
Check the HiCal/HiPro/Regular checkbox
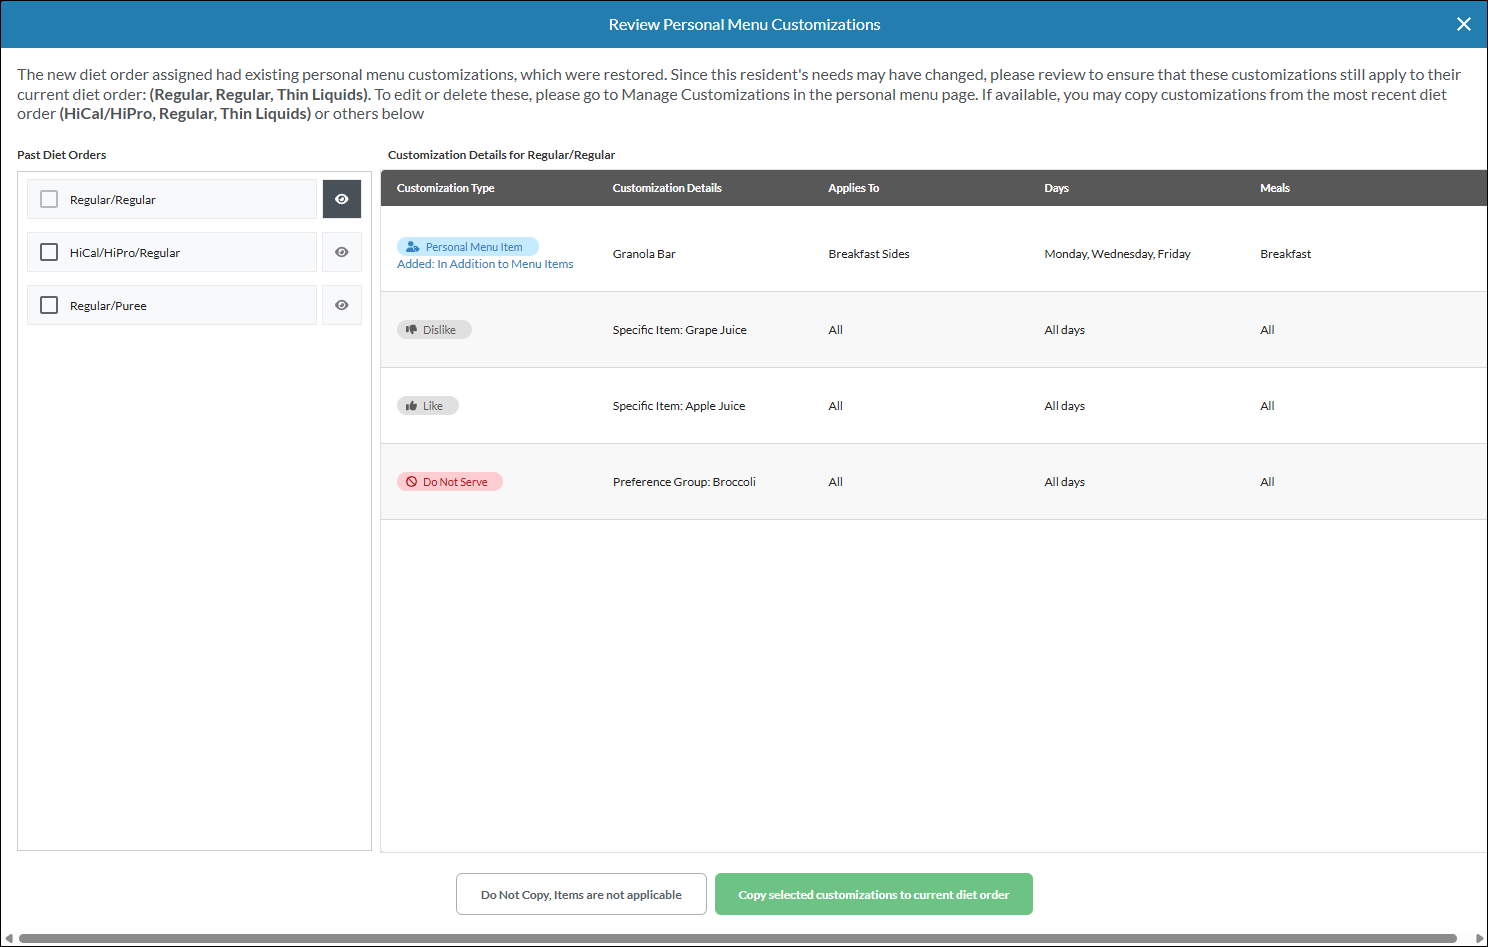(x=49, y=252)
